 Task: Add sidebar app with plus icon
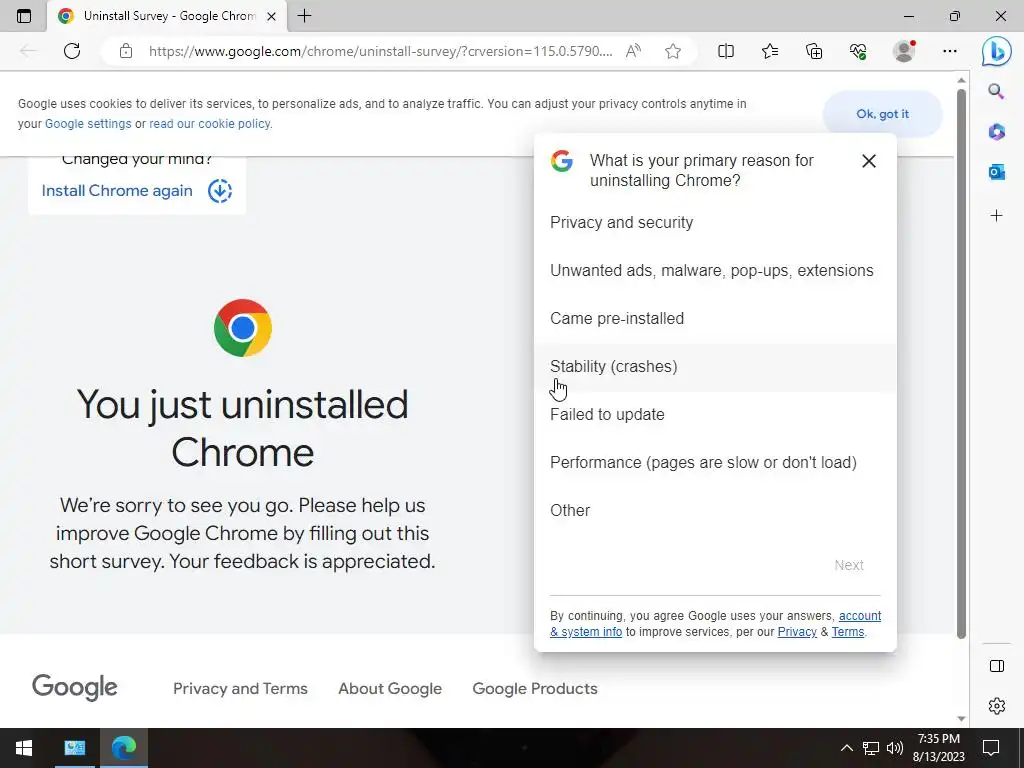(997, 216)
